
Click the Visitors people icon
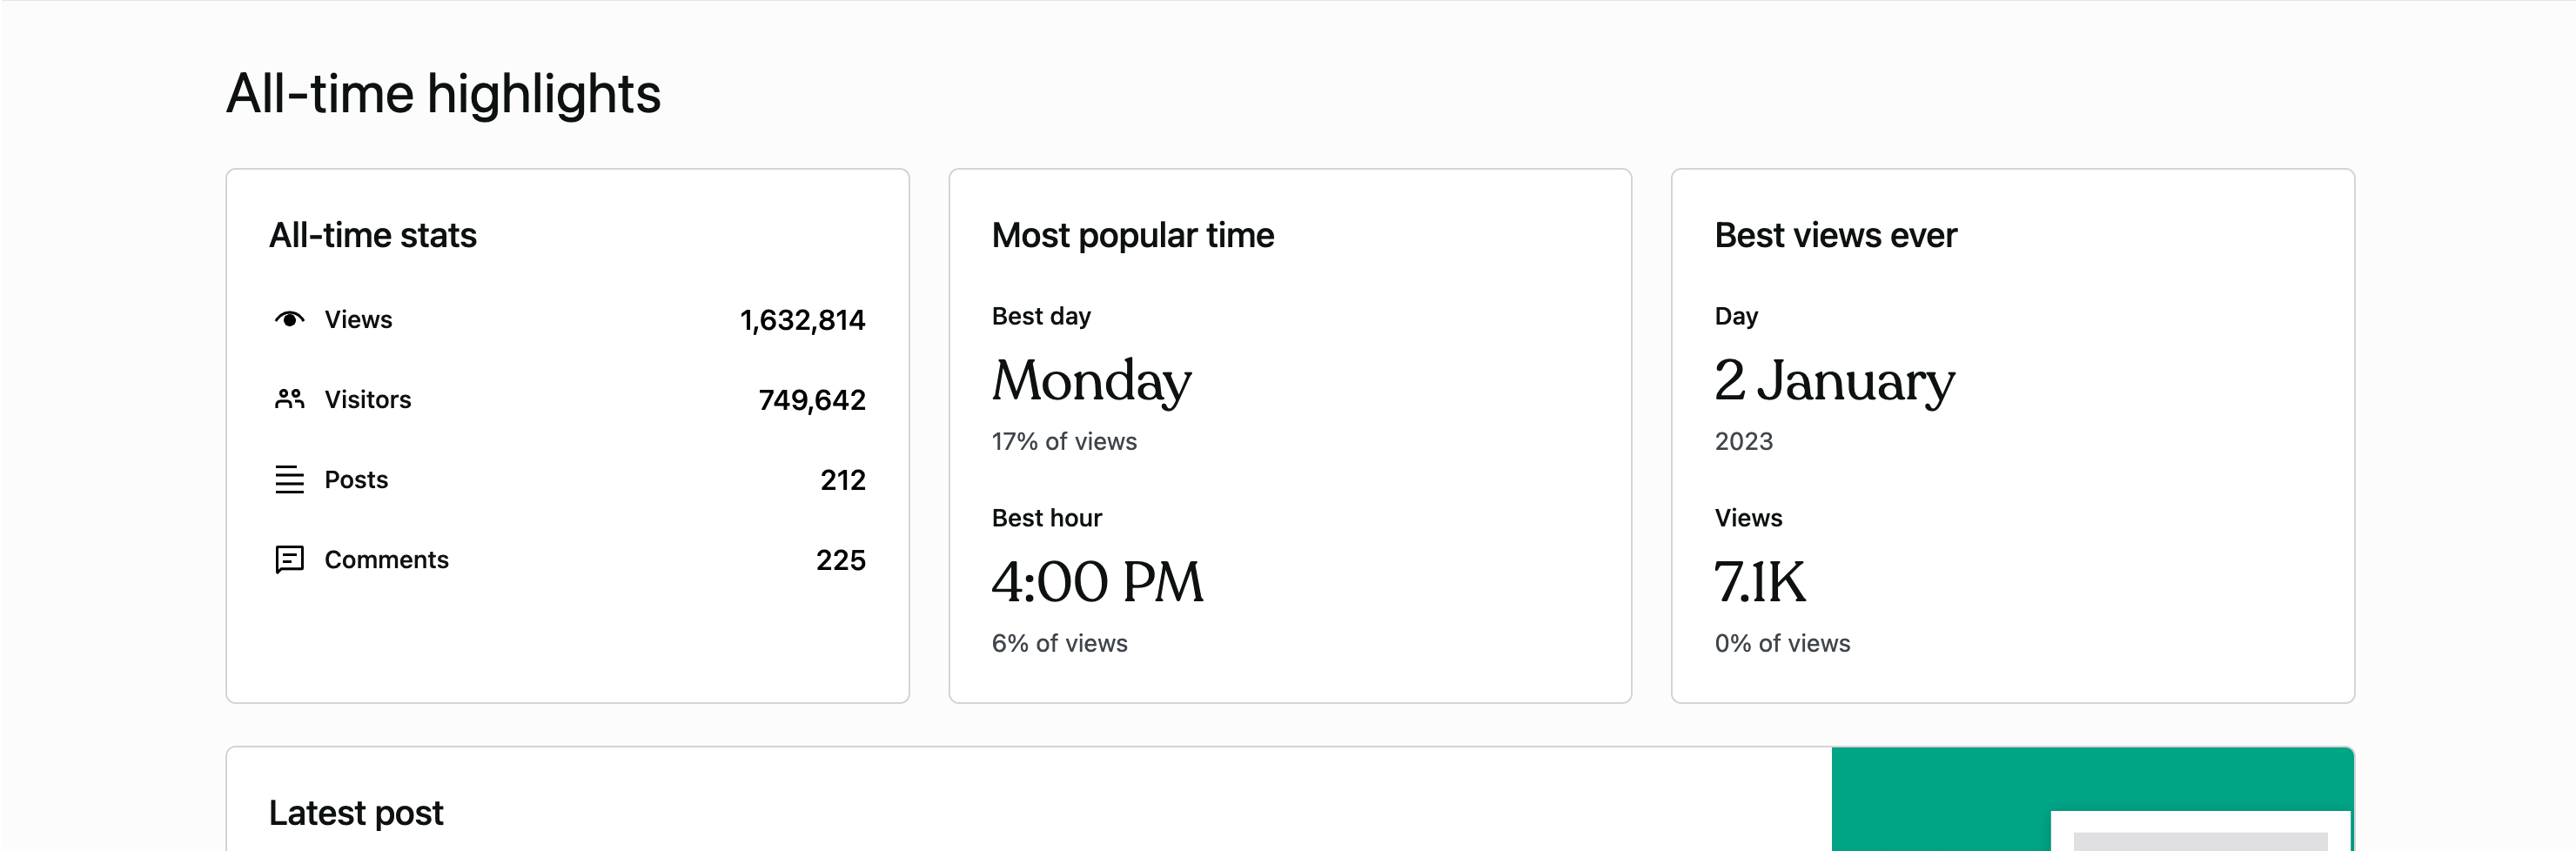[288, 399]
